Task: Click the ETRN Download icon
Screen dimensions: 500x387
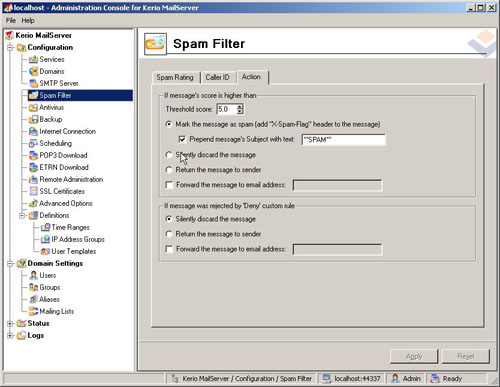Action: 33,167
